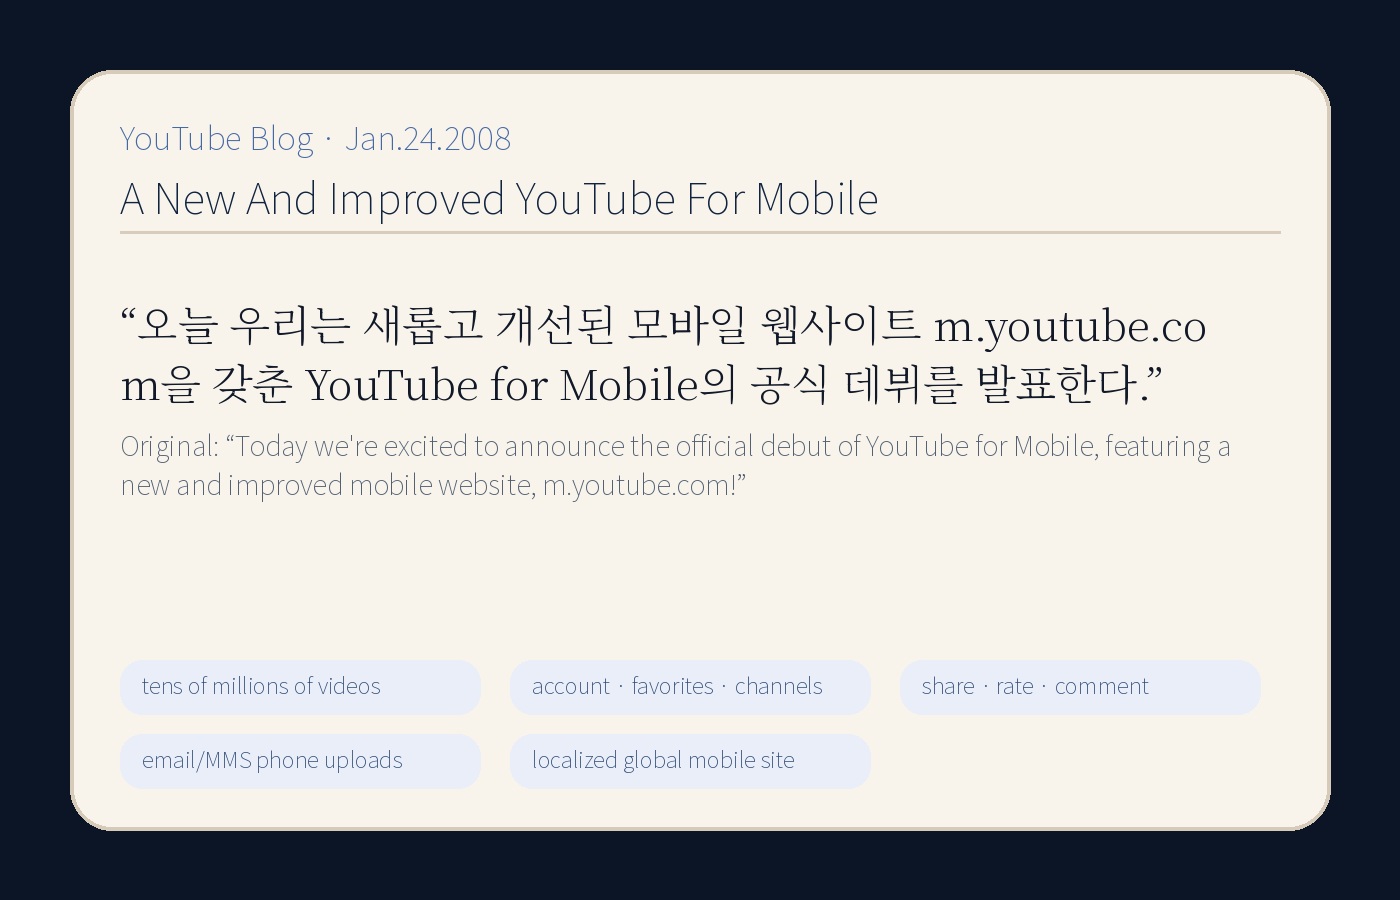
Task: Open the 'email/MMS phone uploads' chip
Action: pyautogui.click(x=300, y=761)
